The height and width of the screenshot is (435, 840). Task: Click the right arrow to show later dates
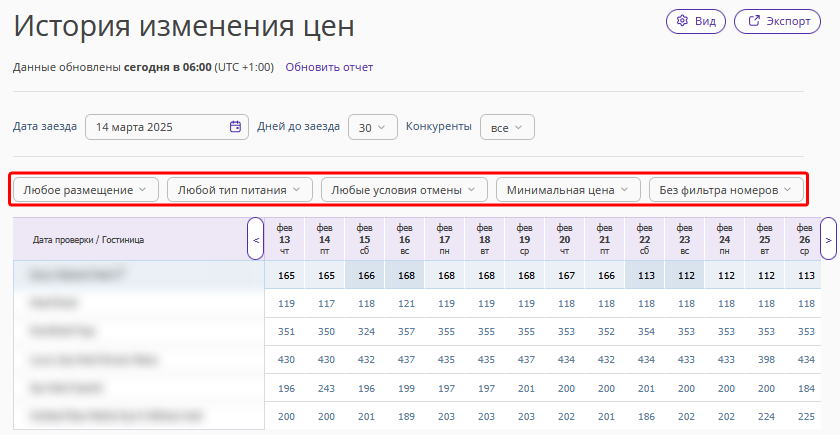[829, 239]
